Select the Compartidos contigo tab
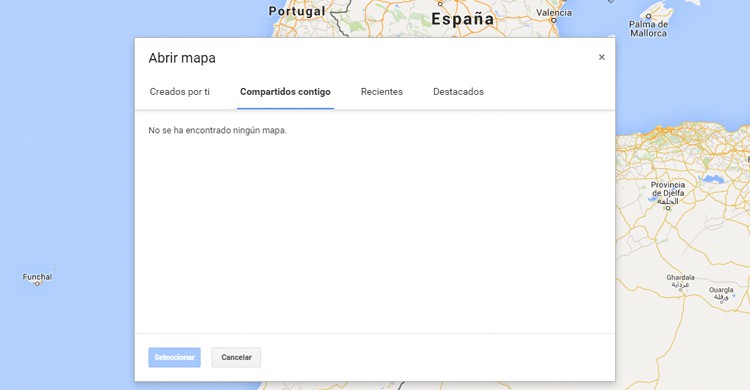 285,92
